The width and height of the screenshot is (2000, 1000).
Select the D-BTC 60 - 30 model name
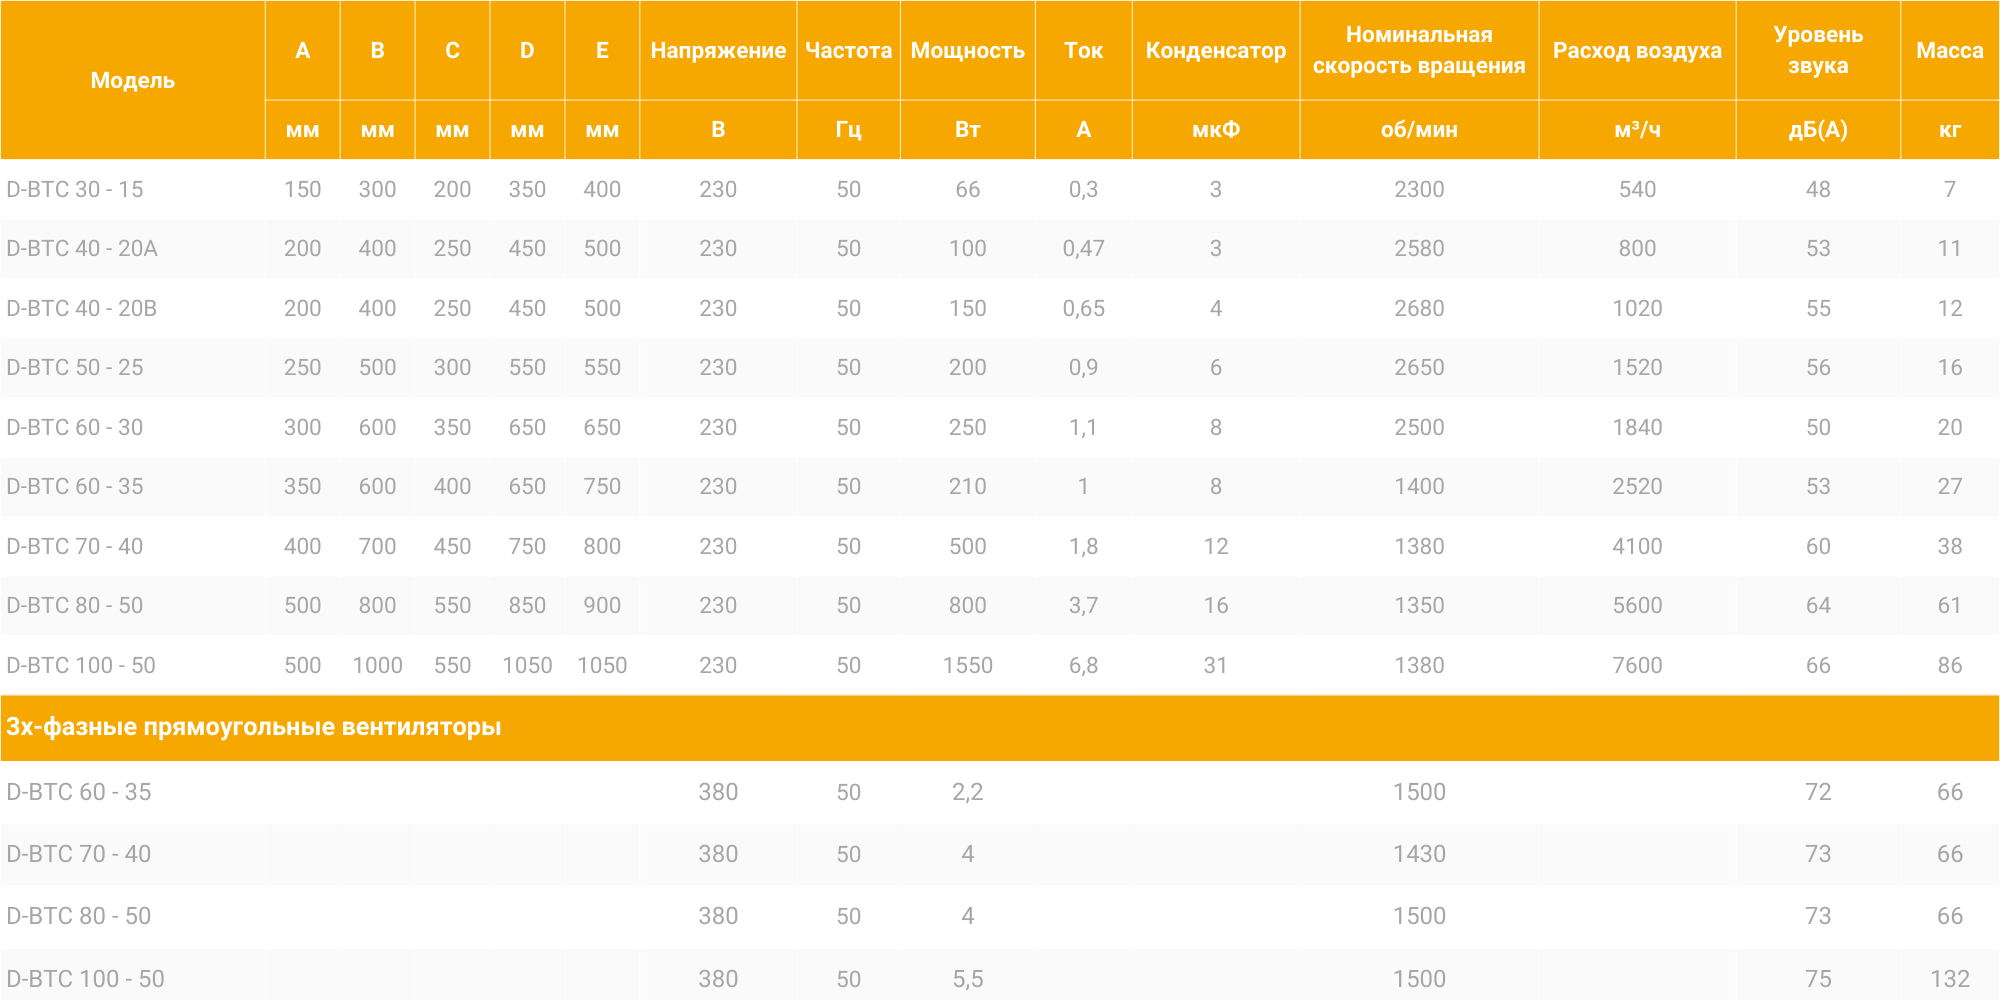click(x=75, y=427)
